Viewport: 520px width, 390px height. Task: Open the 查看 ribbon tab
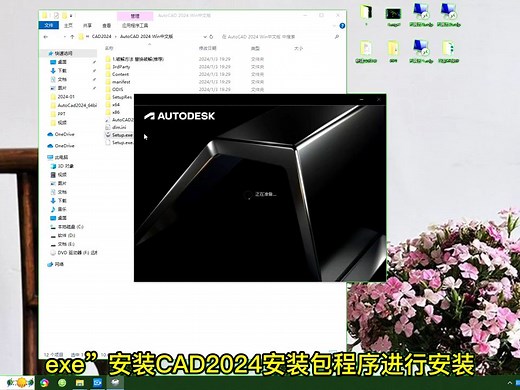[x=107, y=25]
